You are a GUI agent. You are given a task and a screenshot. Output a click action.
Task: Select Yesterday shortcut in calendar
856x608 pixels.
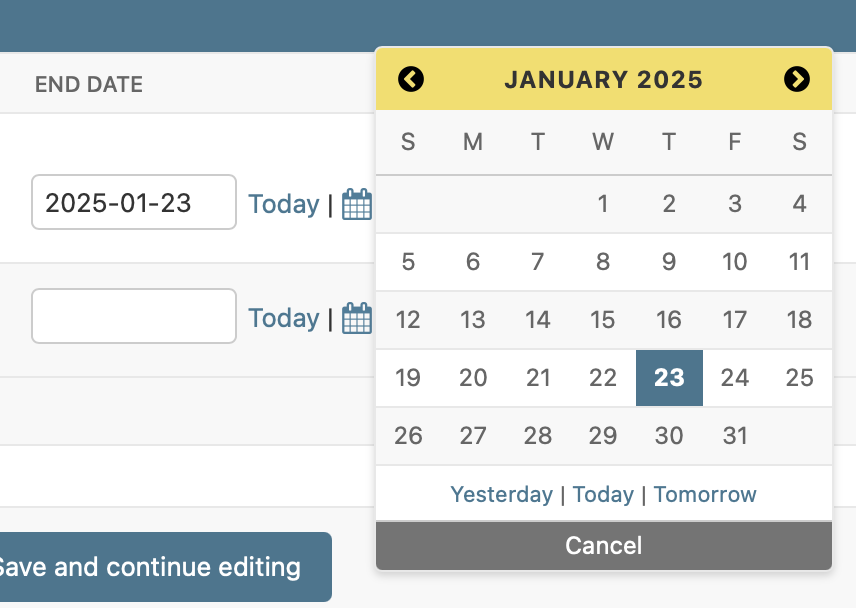coord(501,494)
